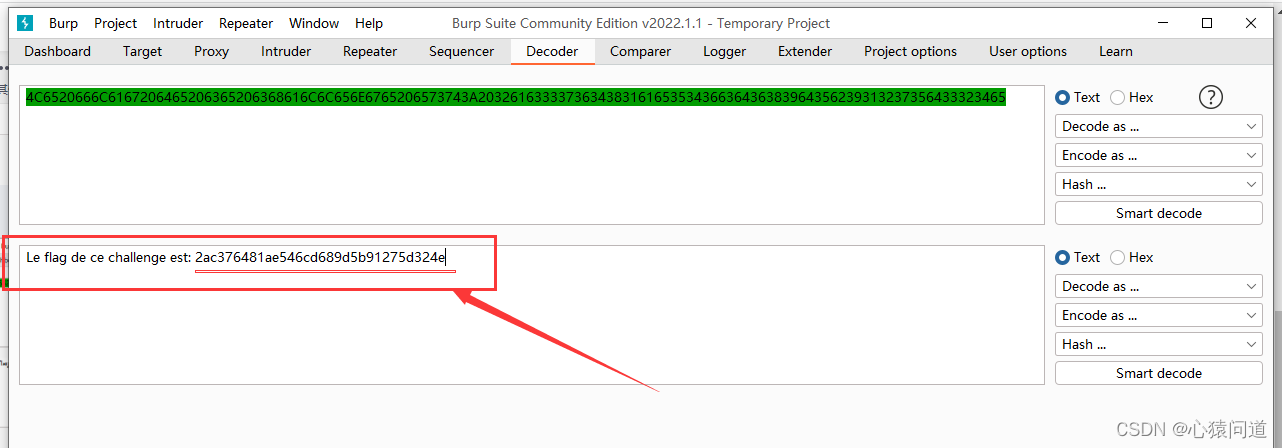Open the decoder help question-mark icon

coord(1210,97)
